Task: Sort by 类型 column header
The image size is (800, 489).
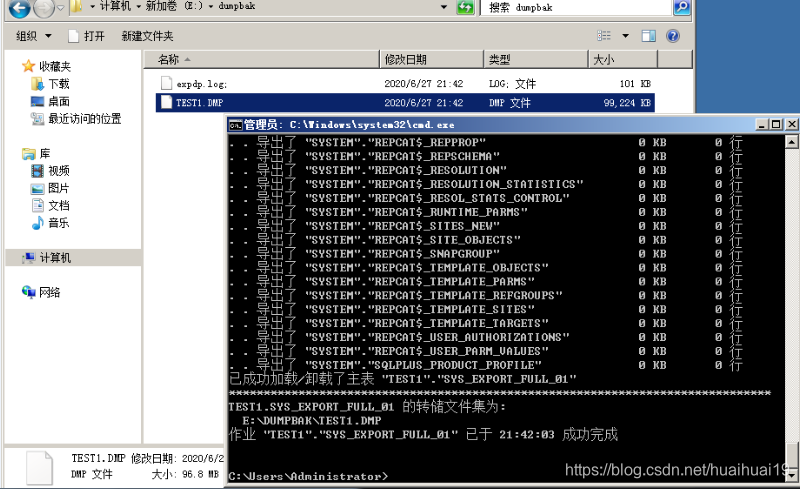Action: tap(536, 59)
